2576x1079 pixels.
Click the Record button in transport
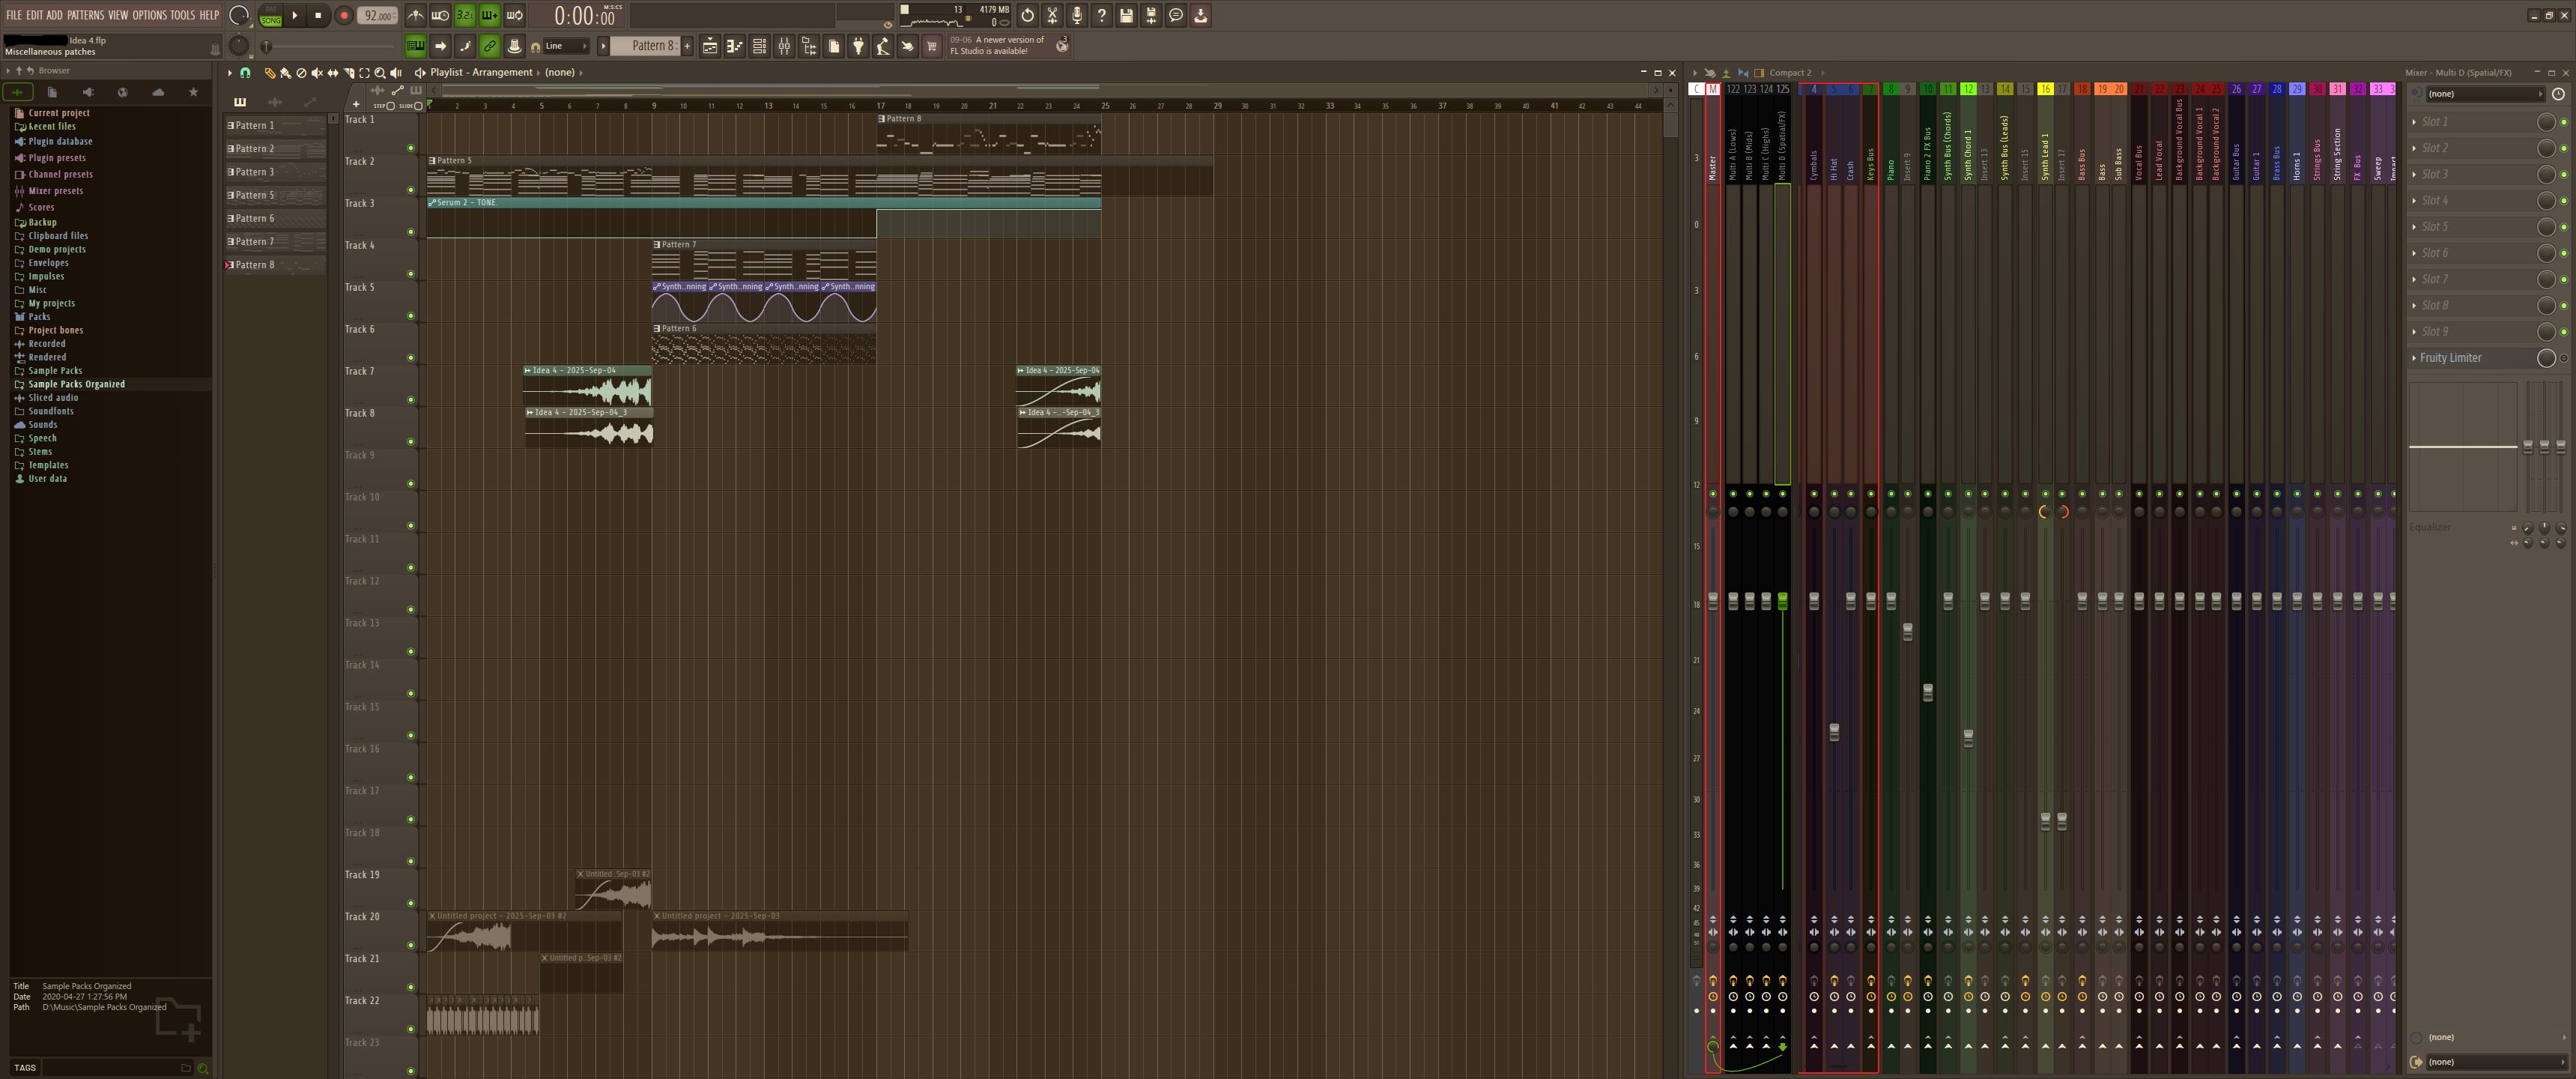[343, 16]
